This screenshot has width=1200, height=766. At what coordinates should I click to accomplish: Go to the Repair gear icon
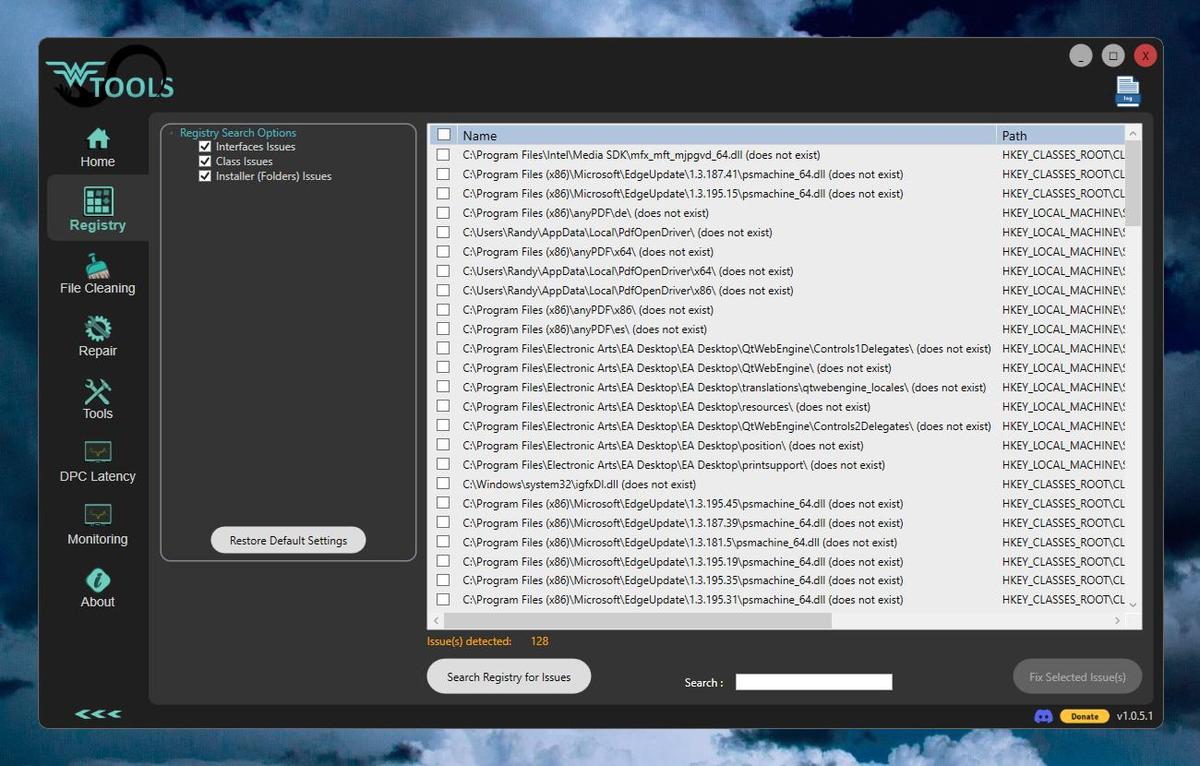click(x=98, y=328)
